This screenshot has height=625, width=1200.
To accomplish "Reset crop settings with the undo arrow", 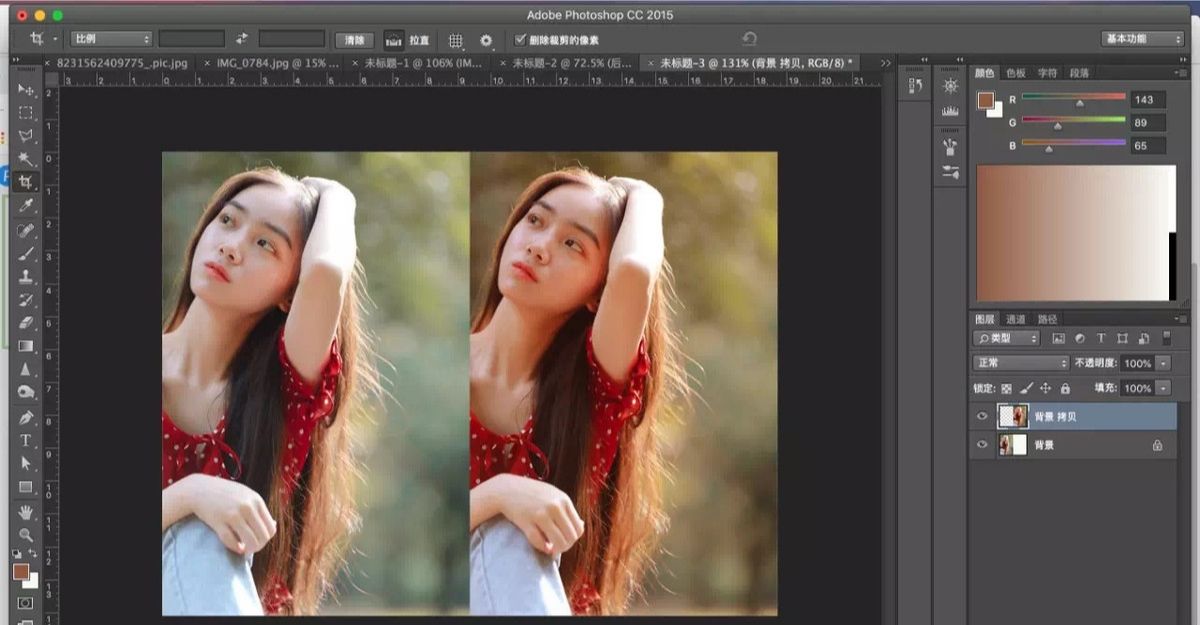I will click(749, 39).
